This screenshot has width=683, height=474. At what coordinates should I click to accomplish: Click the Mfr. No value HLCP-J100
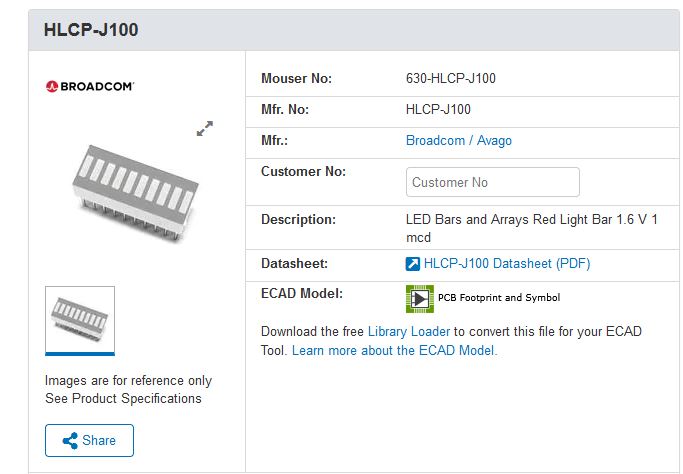[x=438, y=109]
